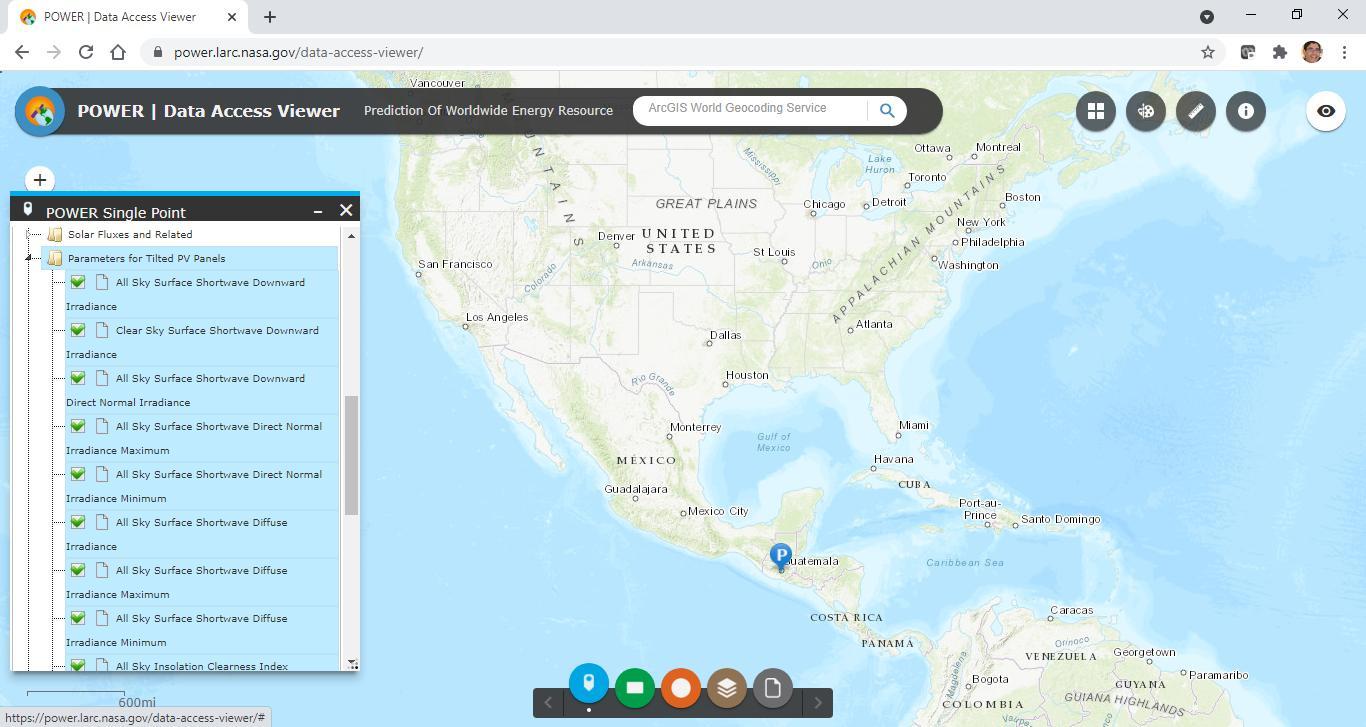Viewport: 1366px width, 727px height.
Task: Click the Houston label on the map
Action: point(747,375)
